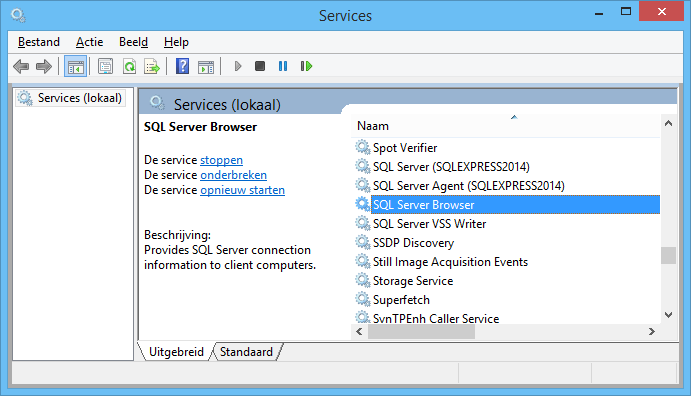Screen dimensions: 691x396
Task: Click the Back arrow toolbar icon
Action: click(x=21, y=67)
